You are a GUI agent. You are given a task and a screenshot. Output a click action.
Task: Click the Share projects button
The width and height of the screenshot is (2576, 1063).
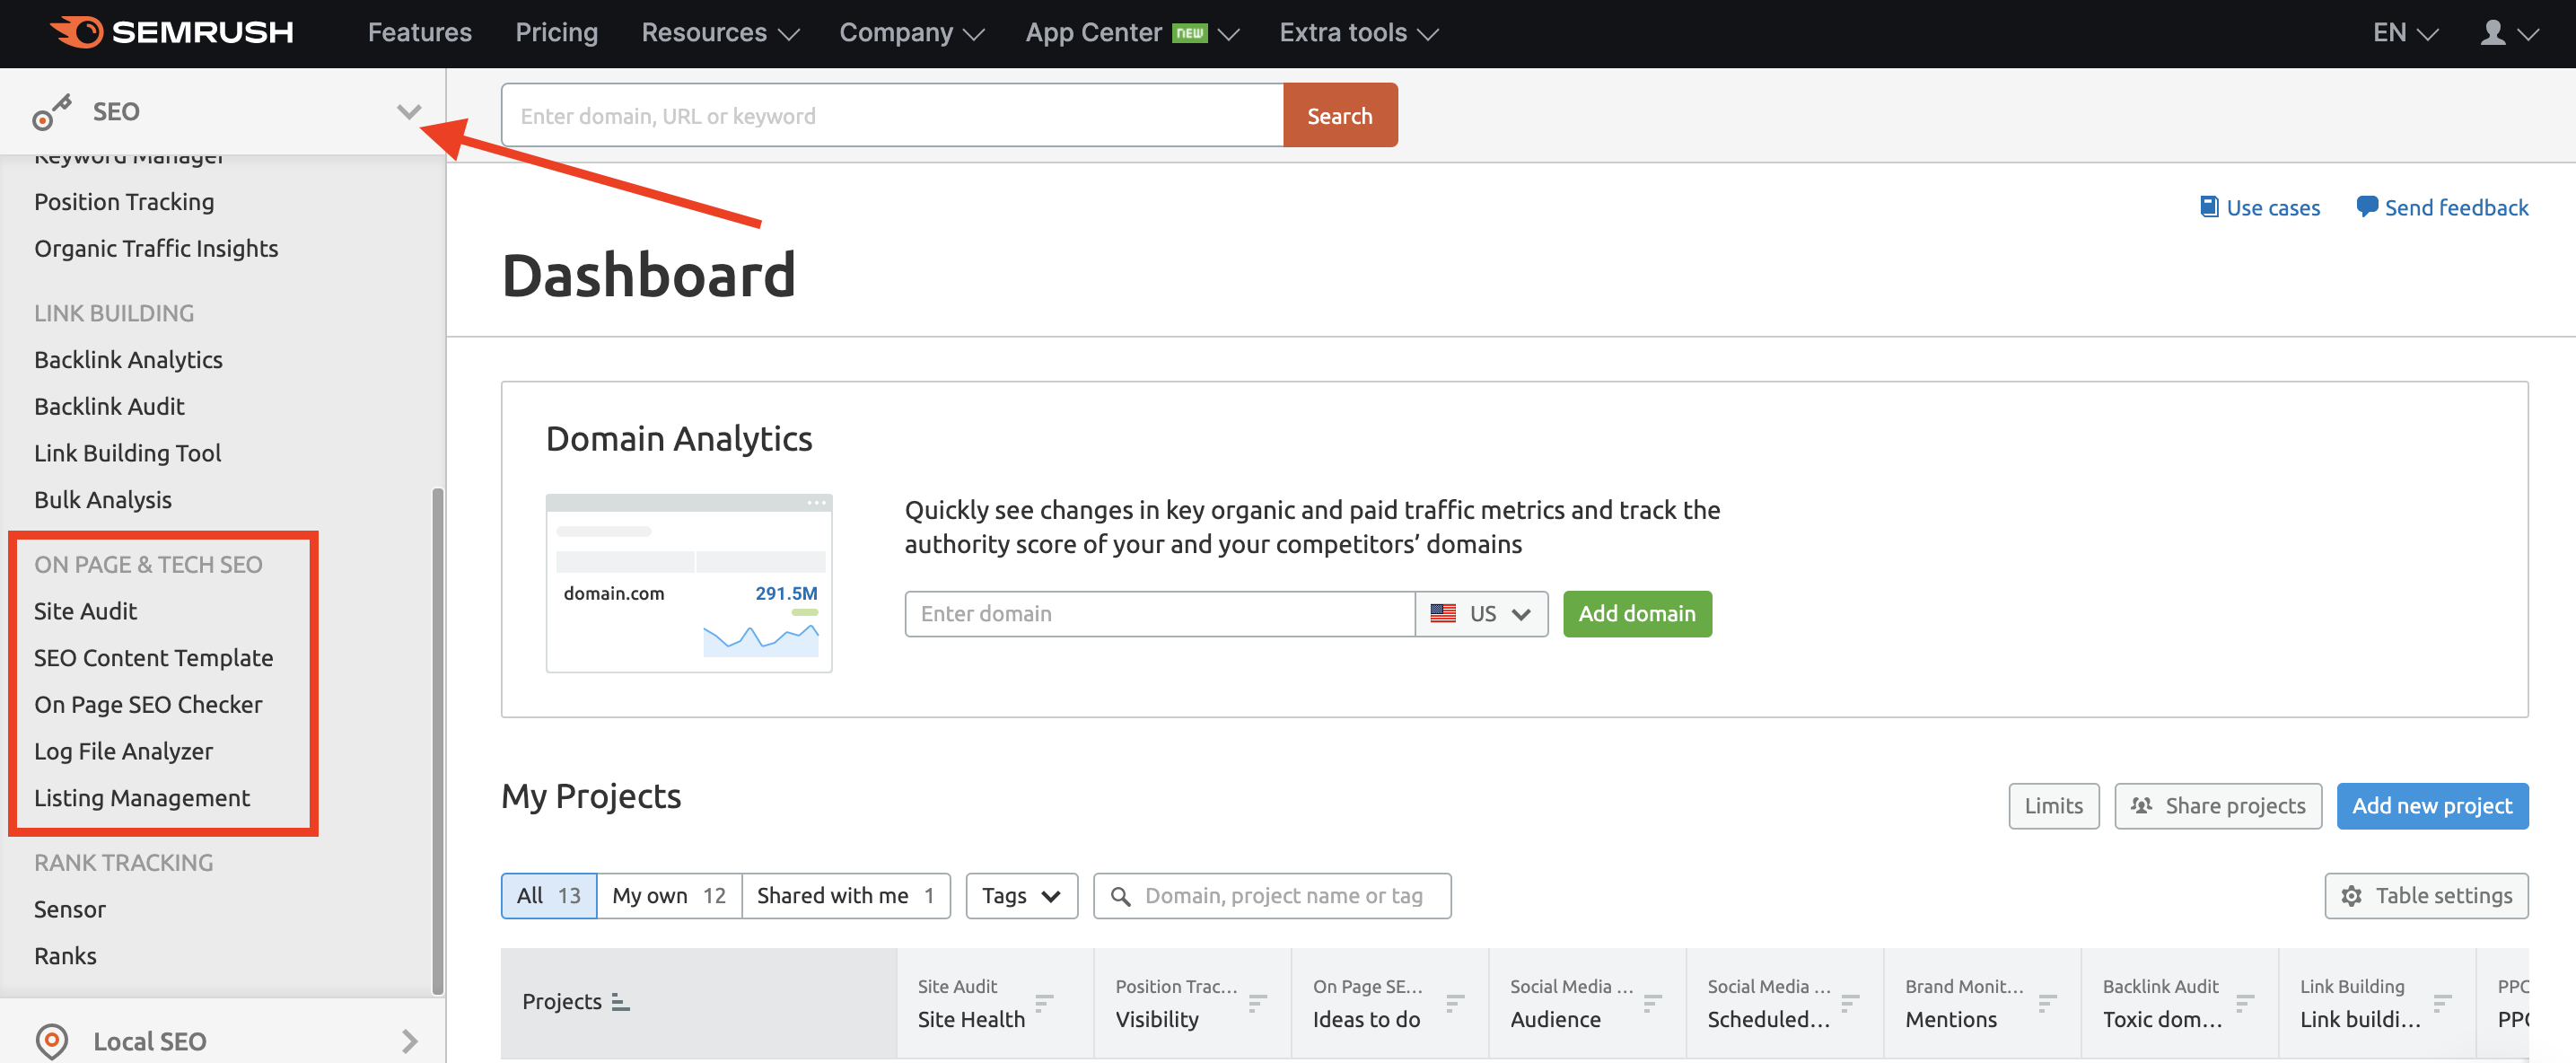click(x=2217, y=805)
